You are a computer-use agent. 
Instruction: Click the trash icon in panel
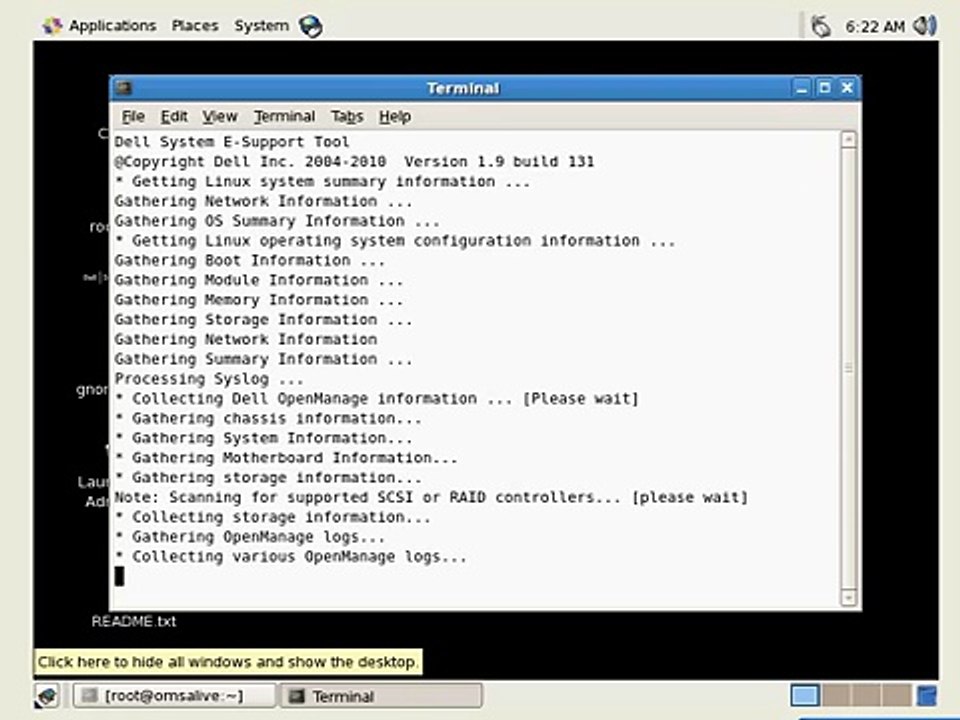pyautogui.click(x=927, y=696)
